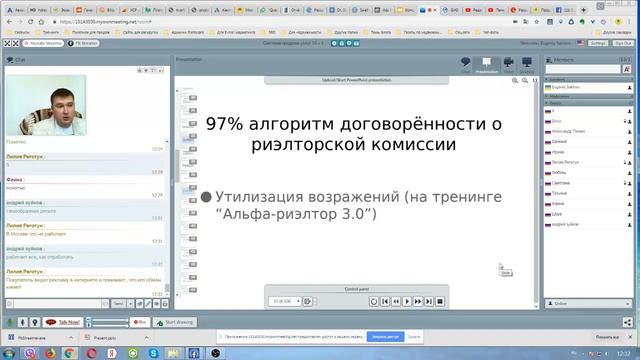The image size is (640, 360).
Task: Open the Members panel header
Action: (589, 60)
